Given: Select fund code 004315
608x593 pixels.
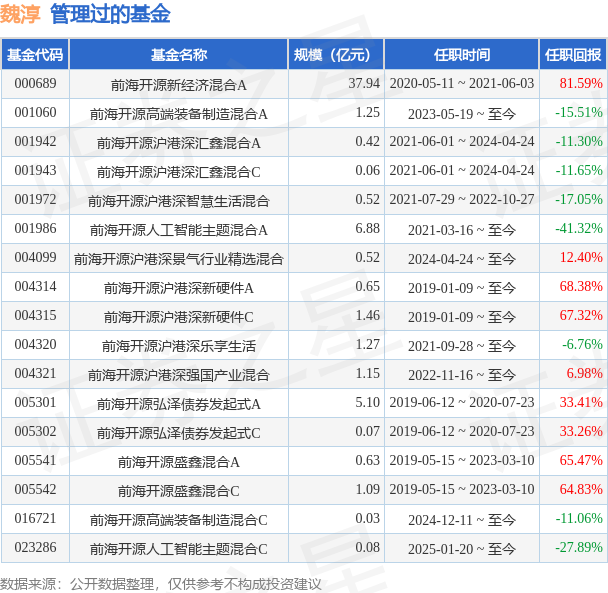Looking at the screenshot, I should click(x=35, y=316).
